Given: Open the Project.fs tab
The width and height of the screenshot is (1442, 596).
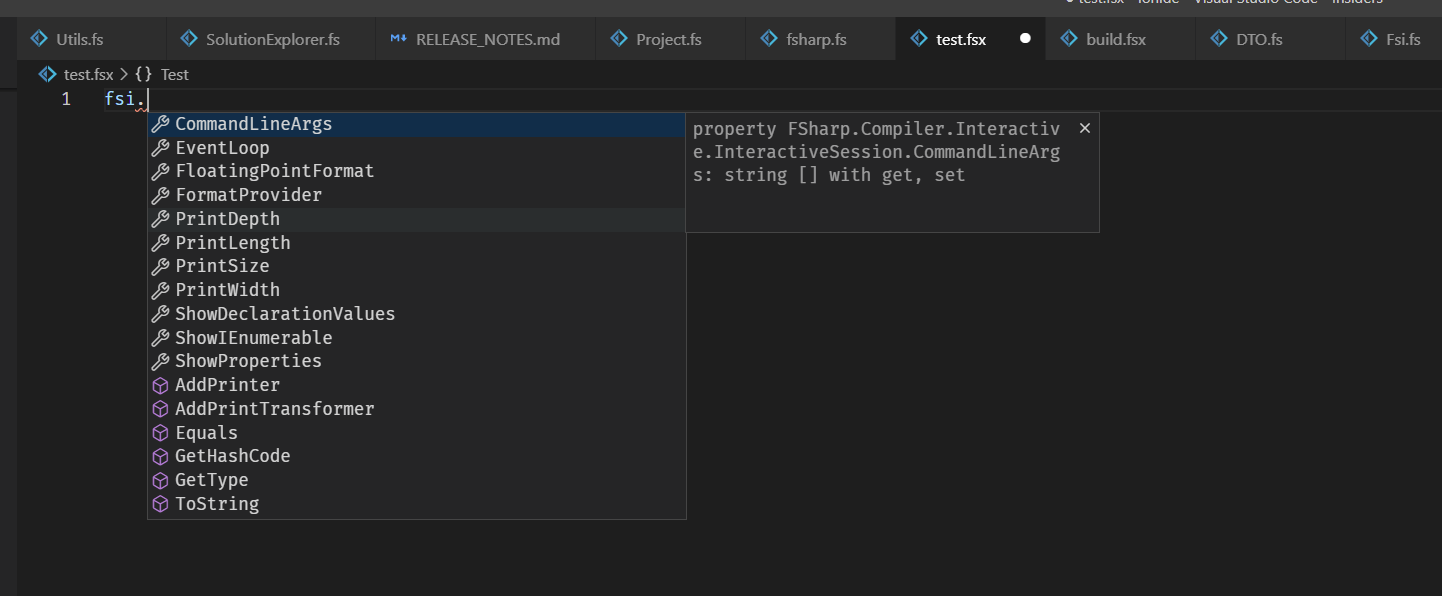Looking at the screenshot, I should coord(669,40).
